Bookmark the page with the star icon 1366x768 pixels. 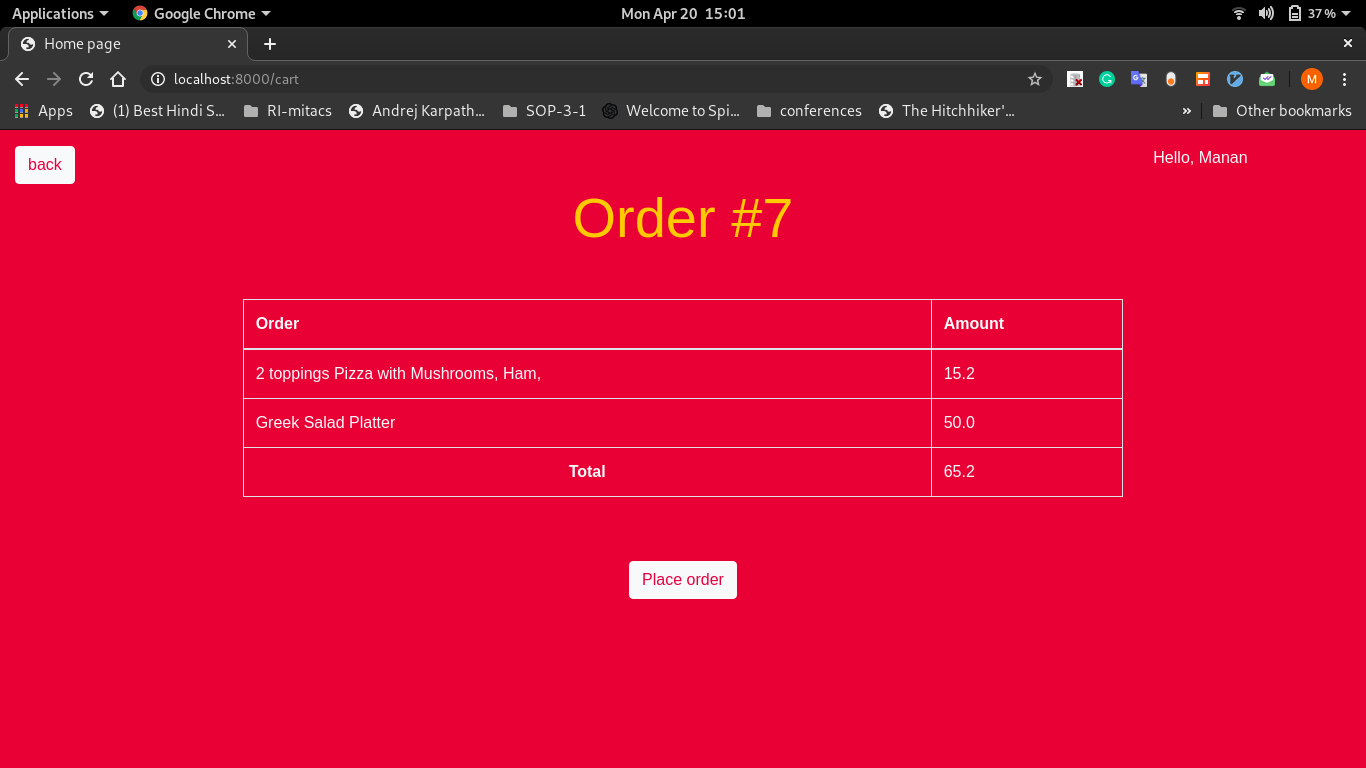[x=1035, y=79]
